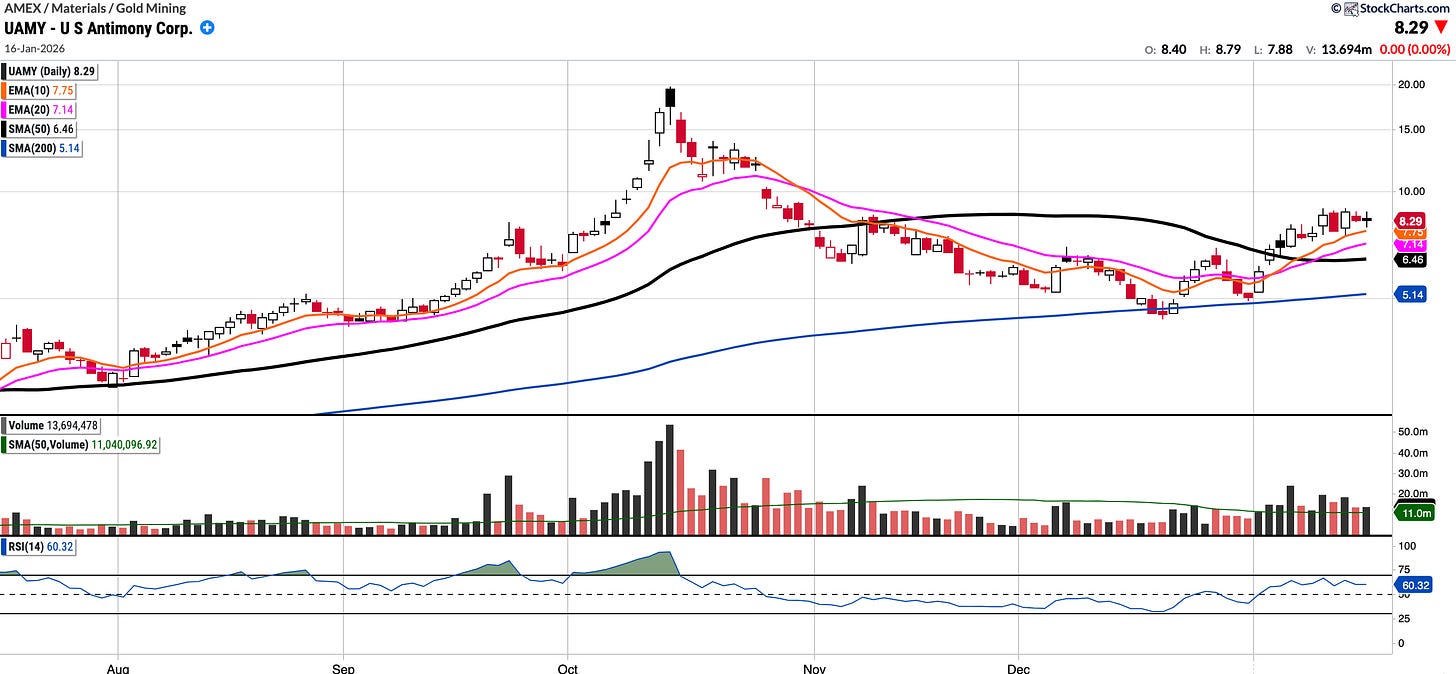Click the green 11.0m volume tag

(1415, 513)
